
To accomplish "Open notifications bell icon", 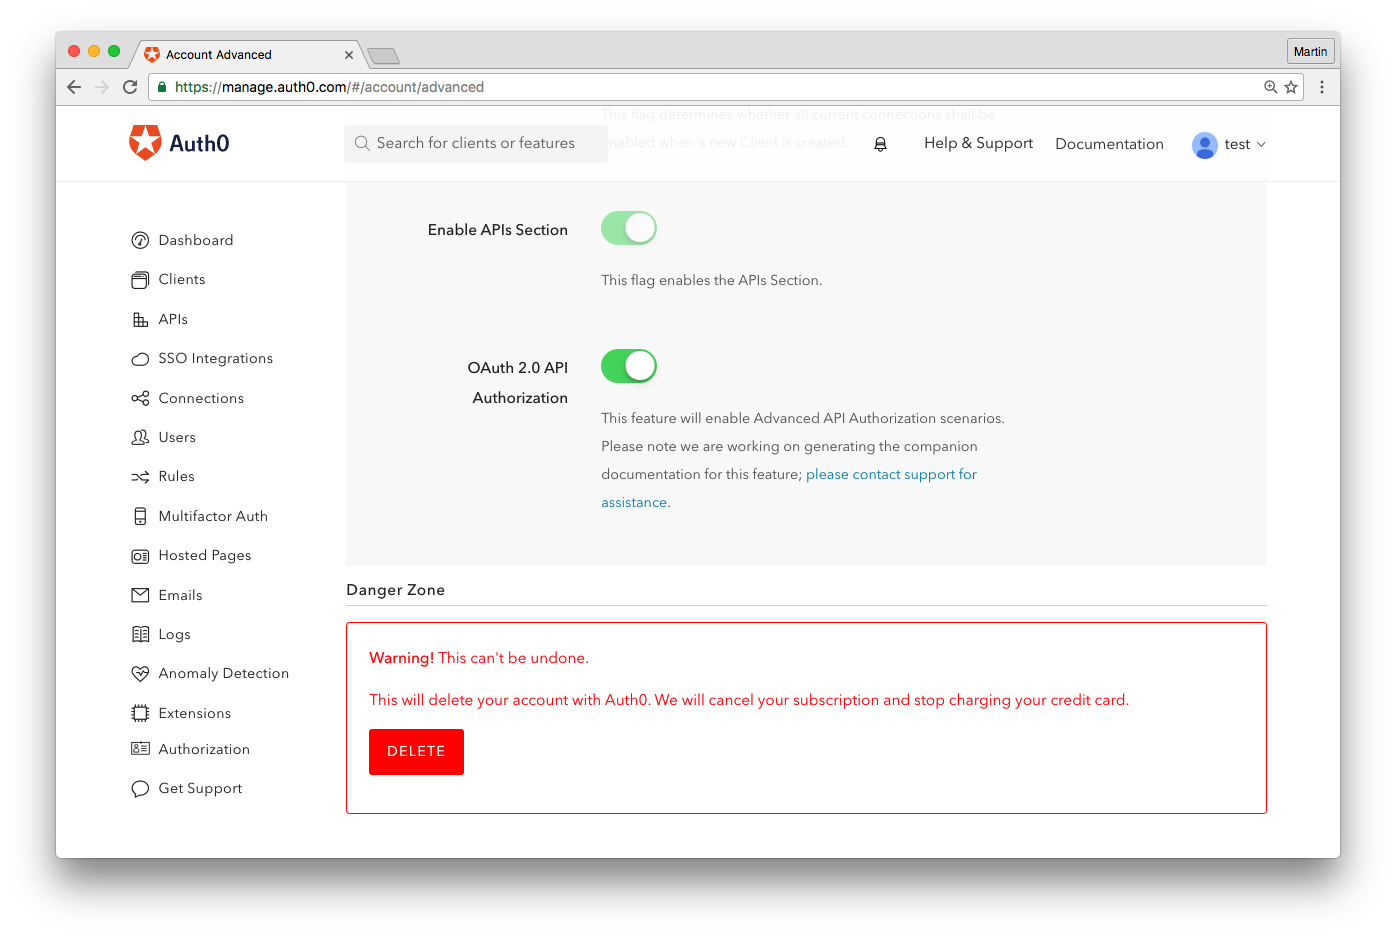I will 880,144.
